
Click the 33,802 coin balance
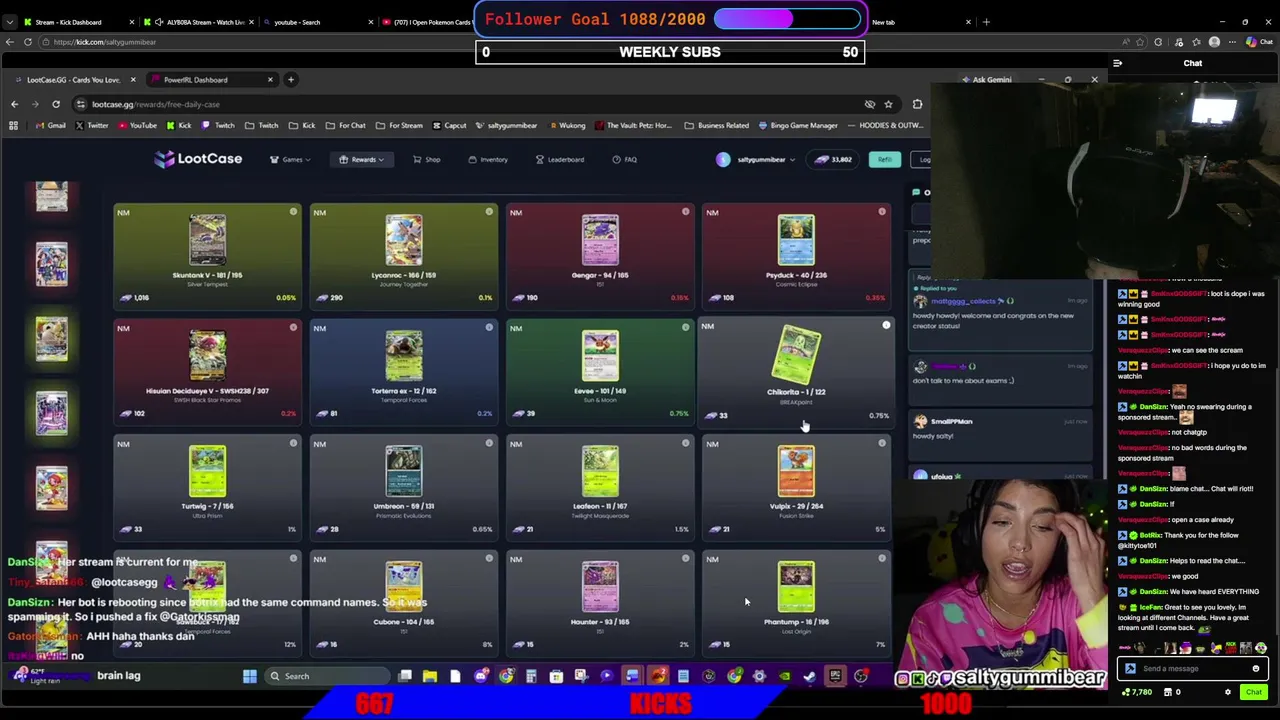pyautogui.click(x=835, y=159)
